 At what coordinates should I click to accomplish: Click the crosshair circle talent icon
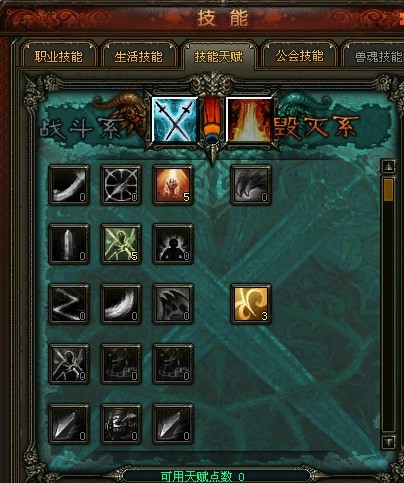point(121,185)
